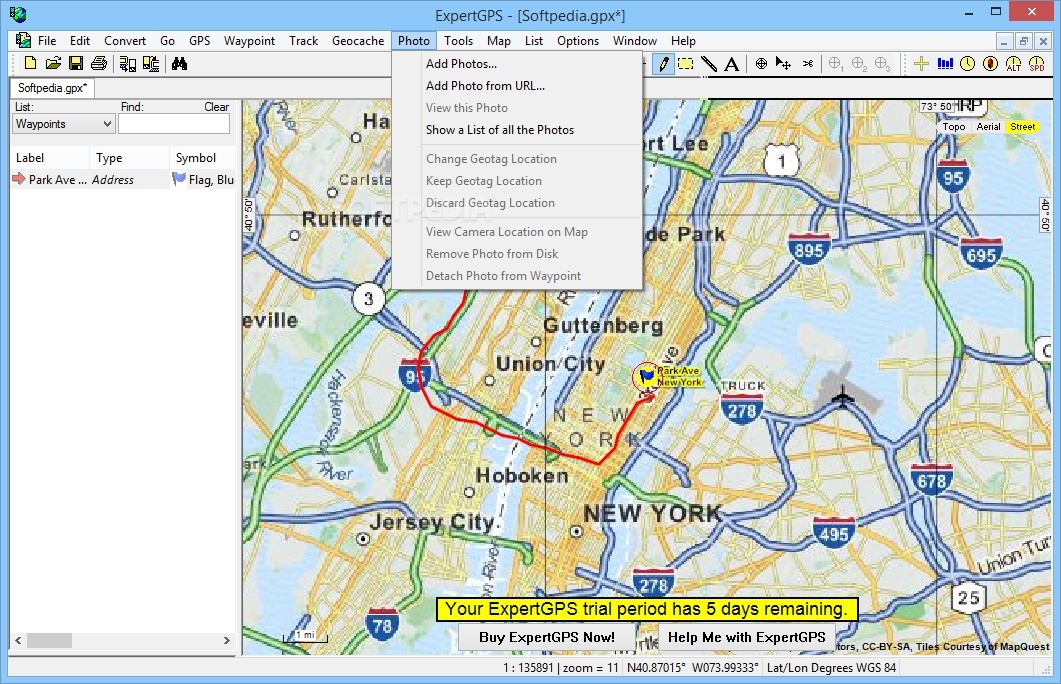Click the inner document restore button

click(1024, 41)
